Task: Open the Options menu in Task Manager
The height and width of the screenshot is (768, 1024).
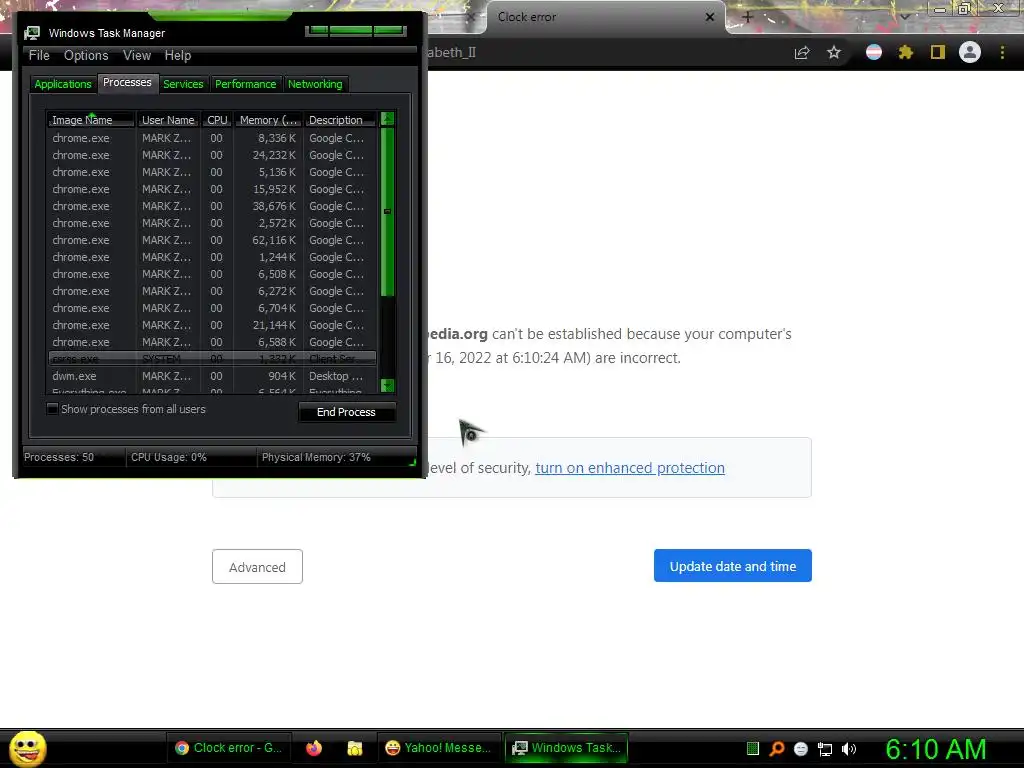Action: point(86,56)
